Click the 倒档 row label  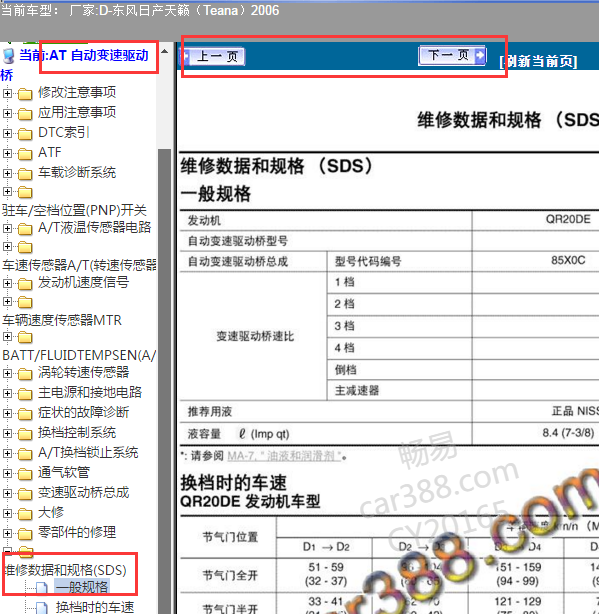(346, 370)
